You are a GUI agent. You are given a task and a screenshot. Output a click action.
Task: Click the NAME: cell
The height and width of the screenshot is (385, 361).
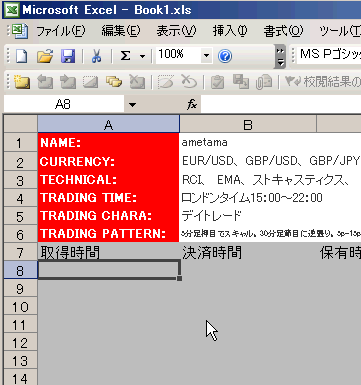[x=109, y=143]
